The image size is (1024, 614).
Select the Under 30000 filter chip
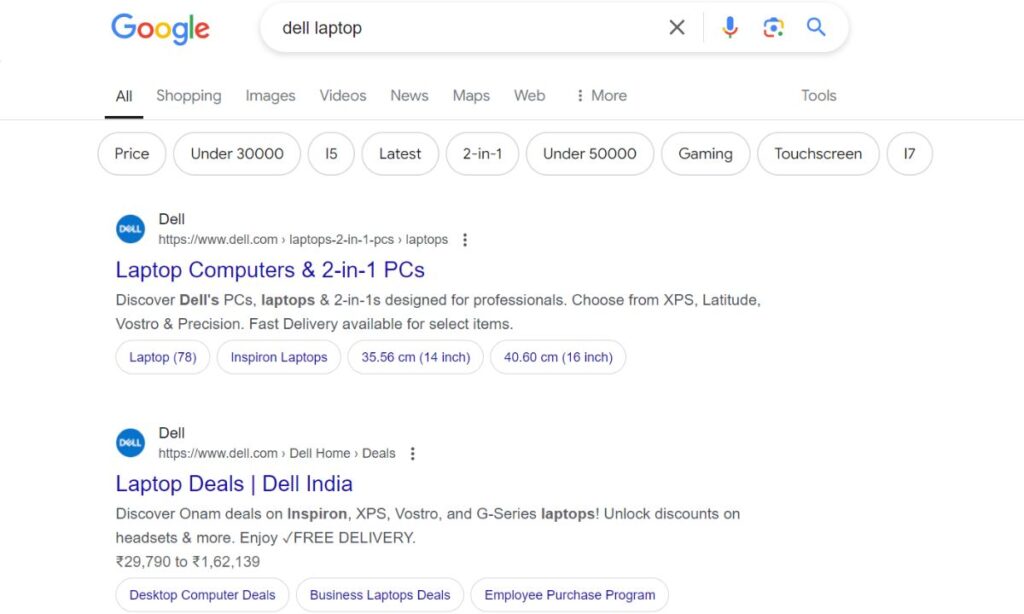[237, 154]
